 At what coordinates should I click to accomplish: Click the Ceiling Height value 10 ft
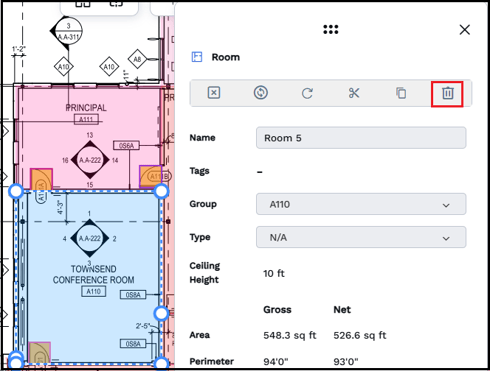(274, 274)
